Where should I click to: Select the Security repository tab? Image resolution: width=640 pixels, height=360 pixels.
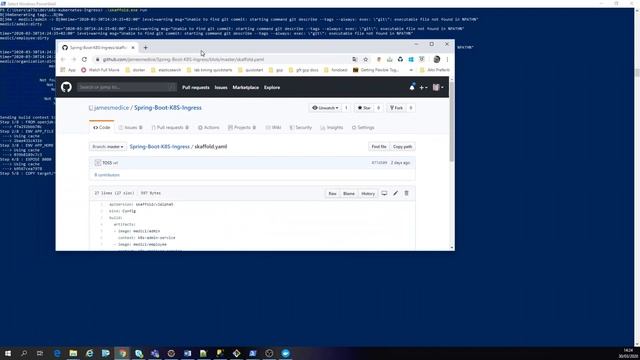tap(300, 127)
